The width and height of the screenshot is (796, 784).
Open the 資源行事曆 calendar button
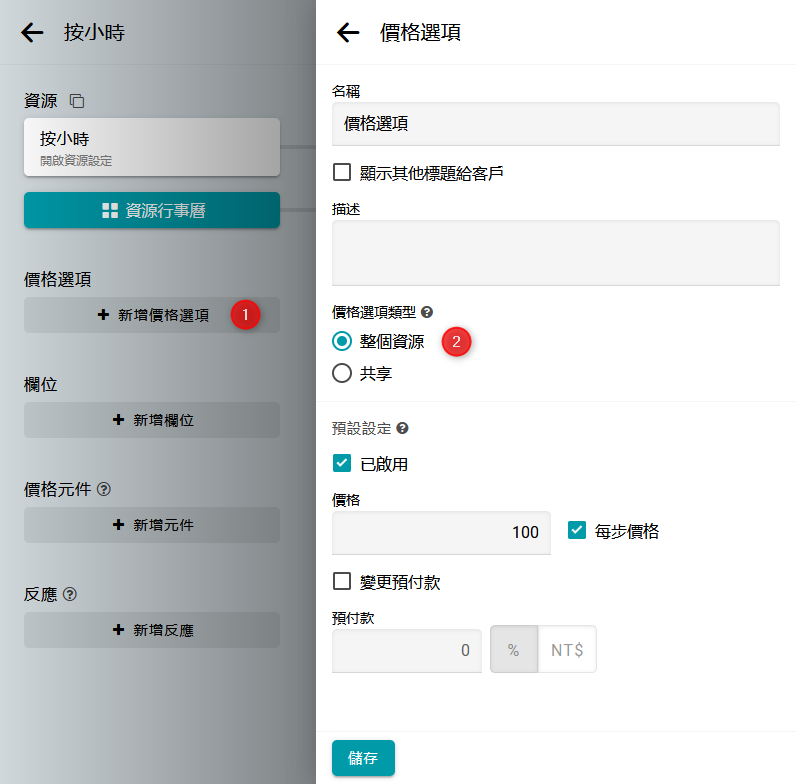coord(152,210)
